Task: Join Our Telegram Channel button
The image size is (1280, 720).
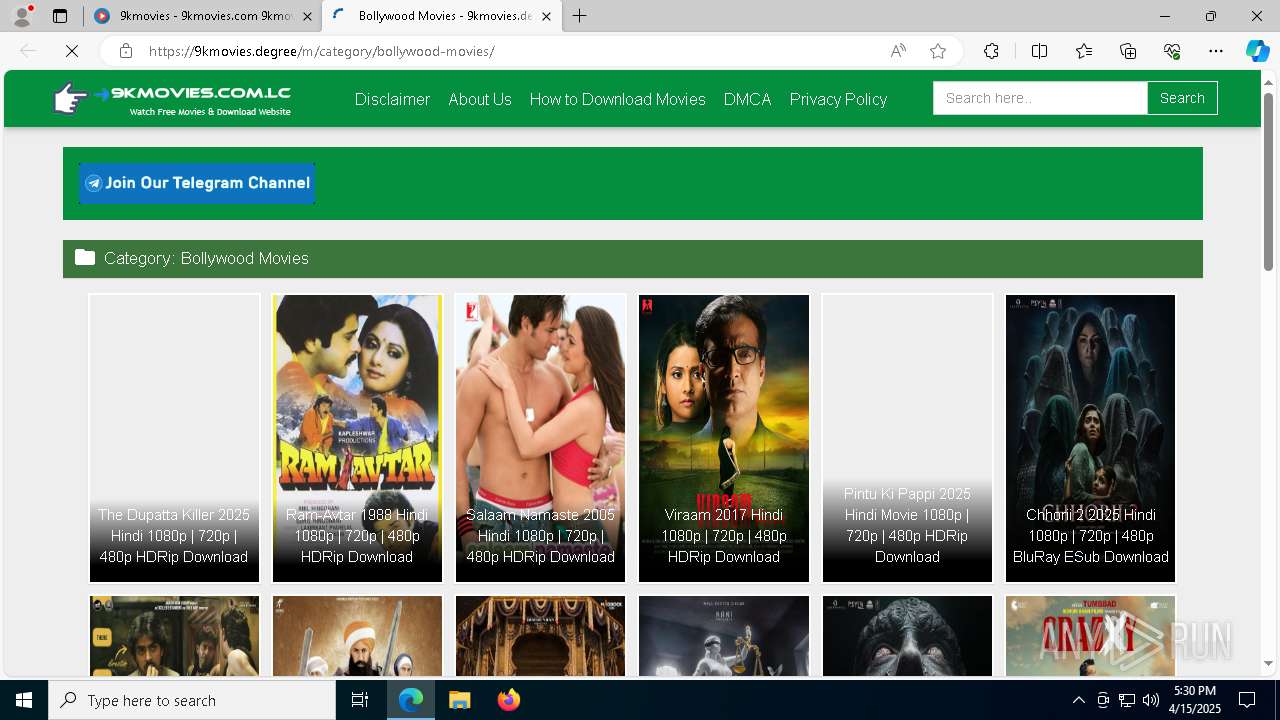Action: click(x=197, y=183)
